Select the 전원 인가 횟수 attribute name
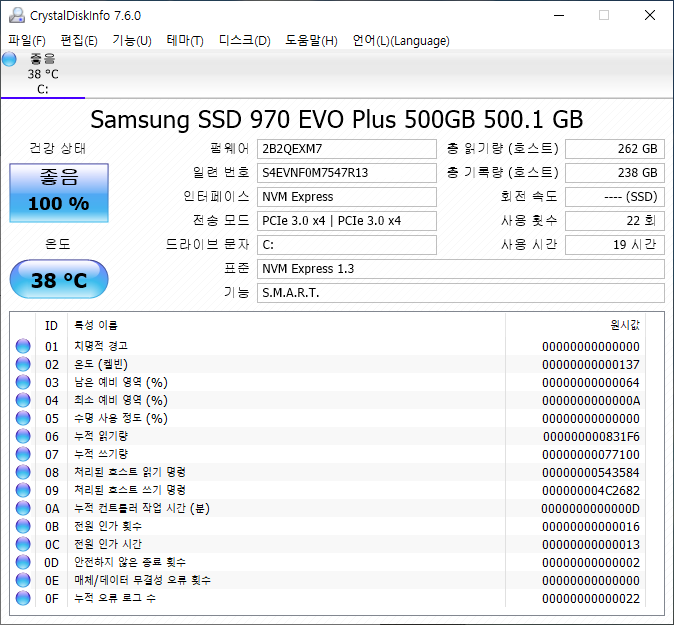 click(108, 526)
